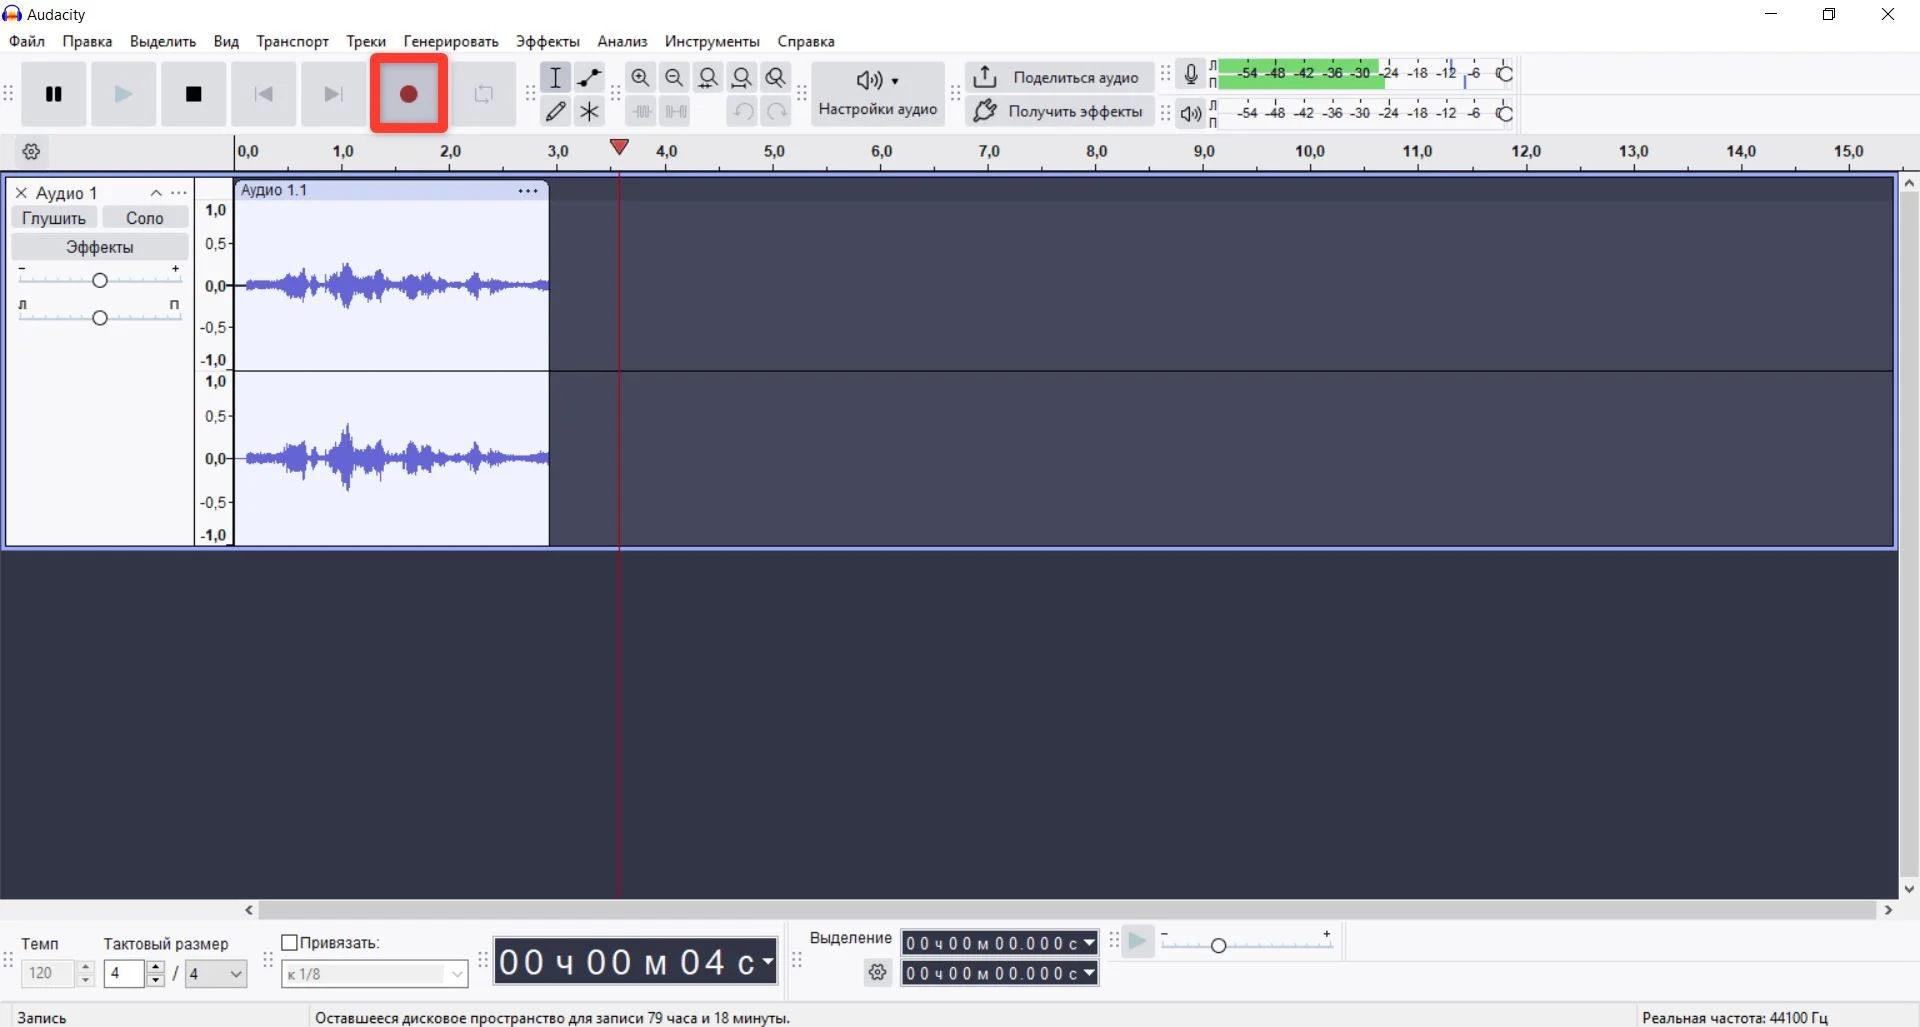
Task: Pause the recording
Action: 54,94
